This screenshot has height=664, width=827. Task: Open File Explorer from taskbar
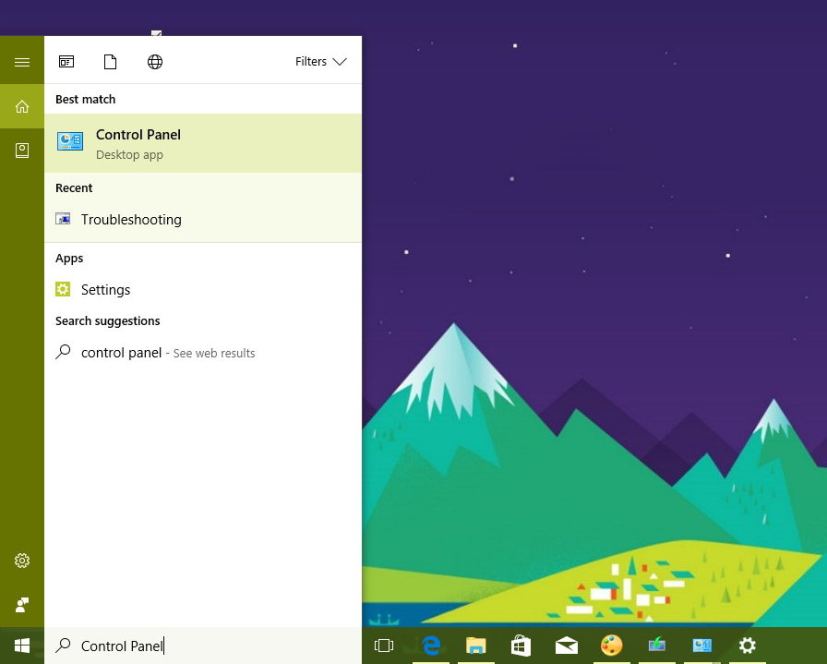coord(476,645)
